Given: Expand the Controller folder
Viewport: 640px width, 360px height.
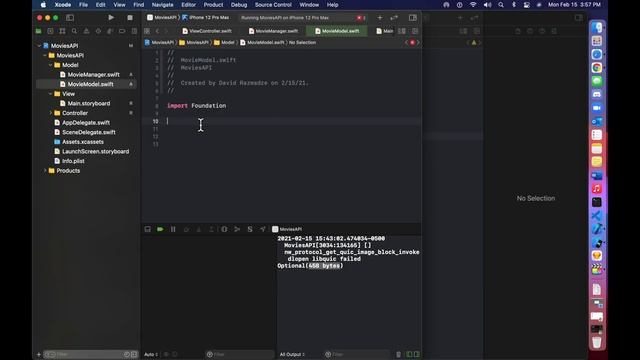Looking at the screenshot, I should coord(51,113).
